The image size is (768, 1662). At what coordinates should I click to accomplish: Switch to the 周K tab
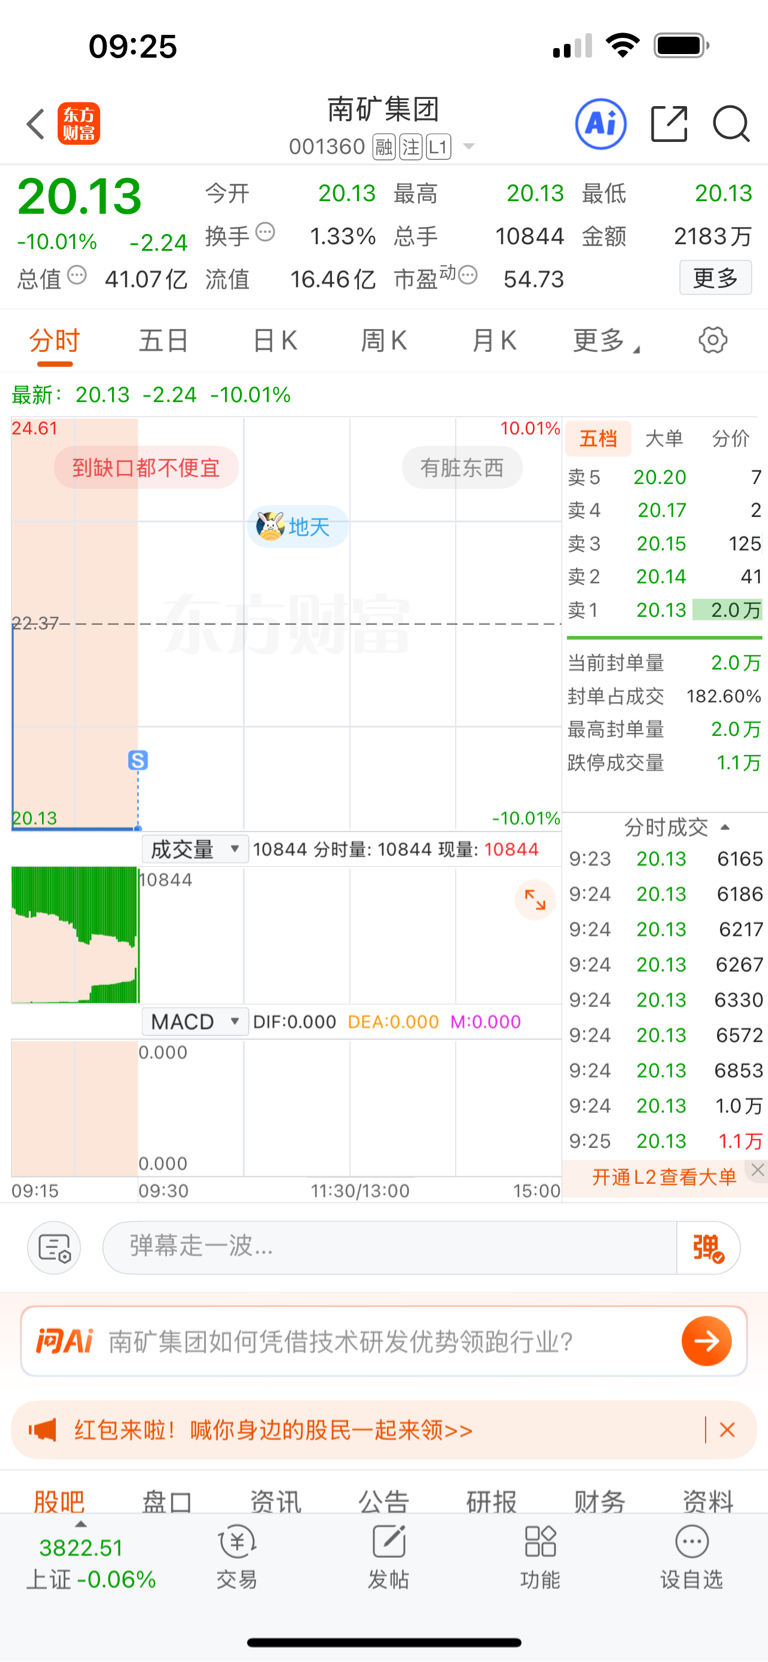(383, 341)
